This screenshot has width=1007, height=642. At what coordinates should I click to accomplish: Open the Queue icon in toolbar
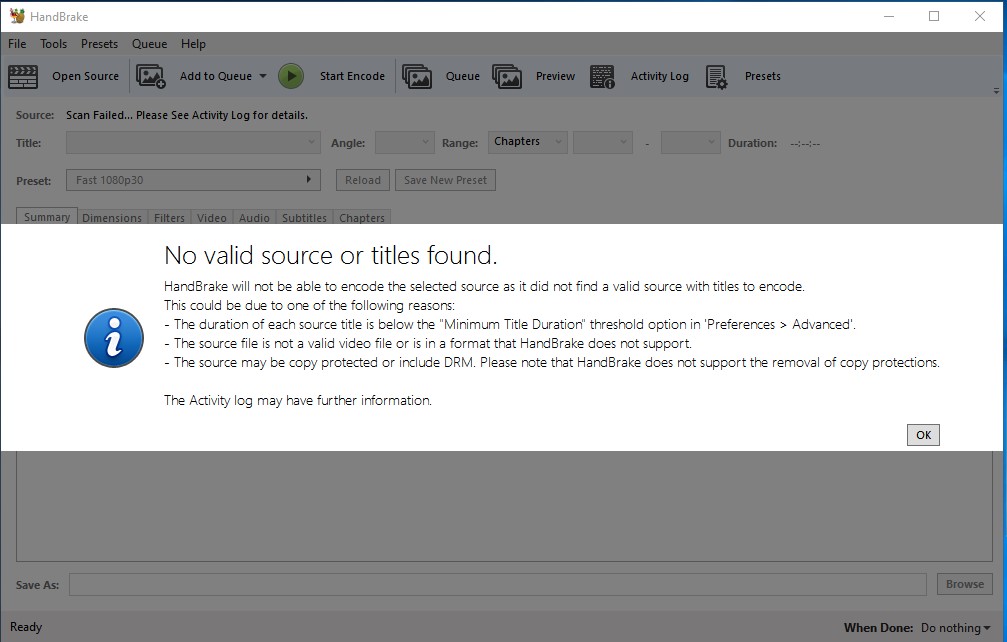click(417, 77)
